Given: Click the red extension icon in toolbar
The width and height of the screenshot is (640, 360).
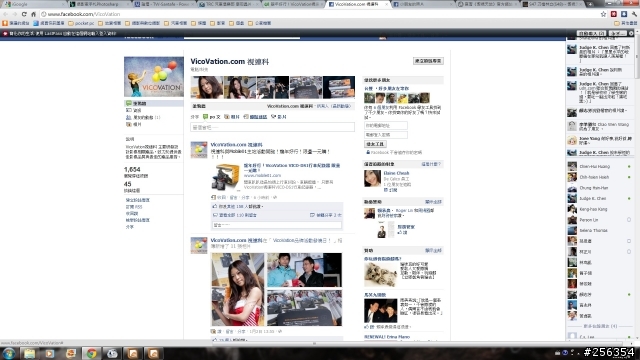Looking at the screenshot, I should tap(613, 14).
